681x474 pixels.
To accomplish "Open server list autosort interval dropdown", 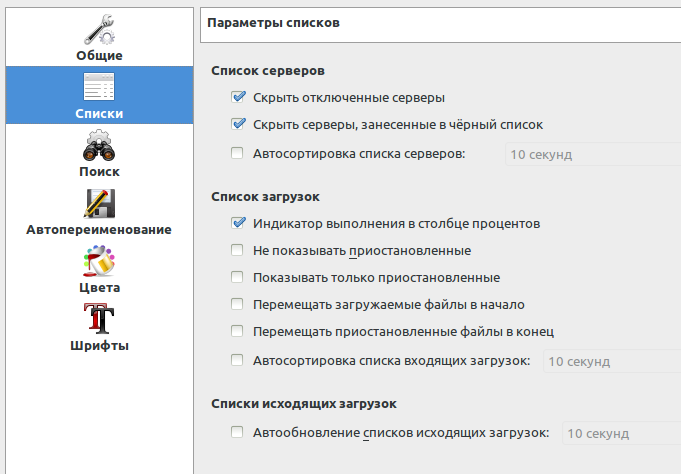I will click(x=593, y=154).
